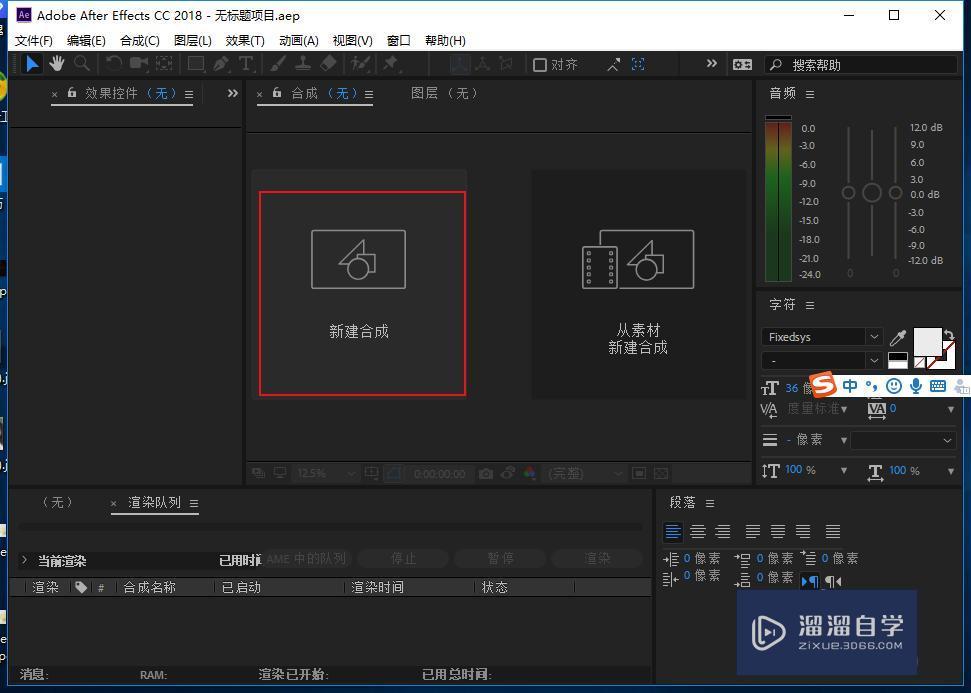
Task: Click the 渲染 render button
Action: point(597,559)
